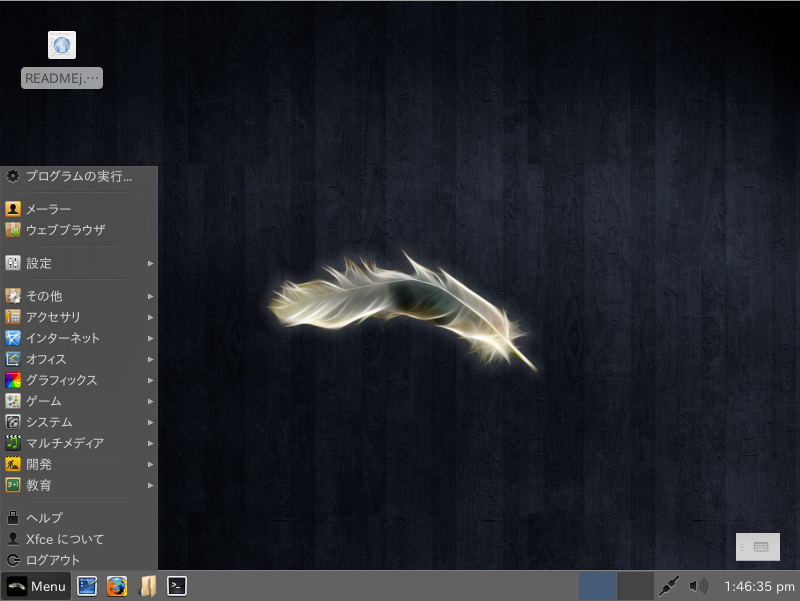Select ヘルプ menu entry
Screen dimensions: 800x601
pyautogui.click(x=79, y=517)
